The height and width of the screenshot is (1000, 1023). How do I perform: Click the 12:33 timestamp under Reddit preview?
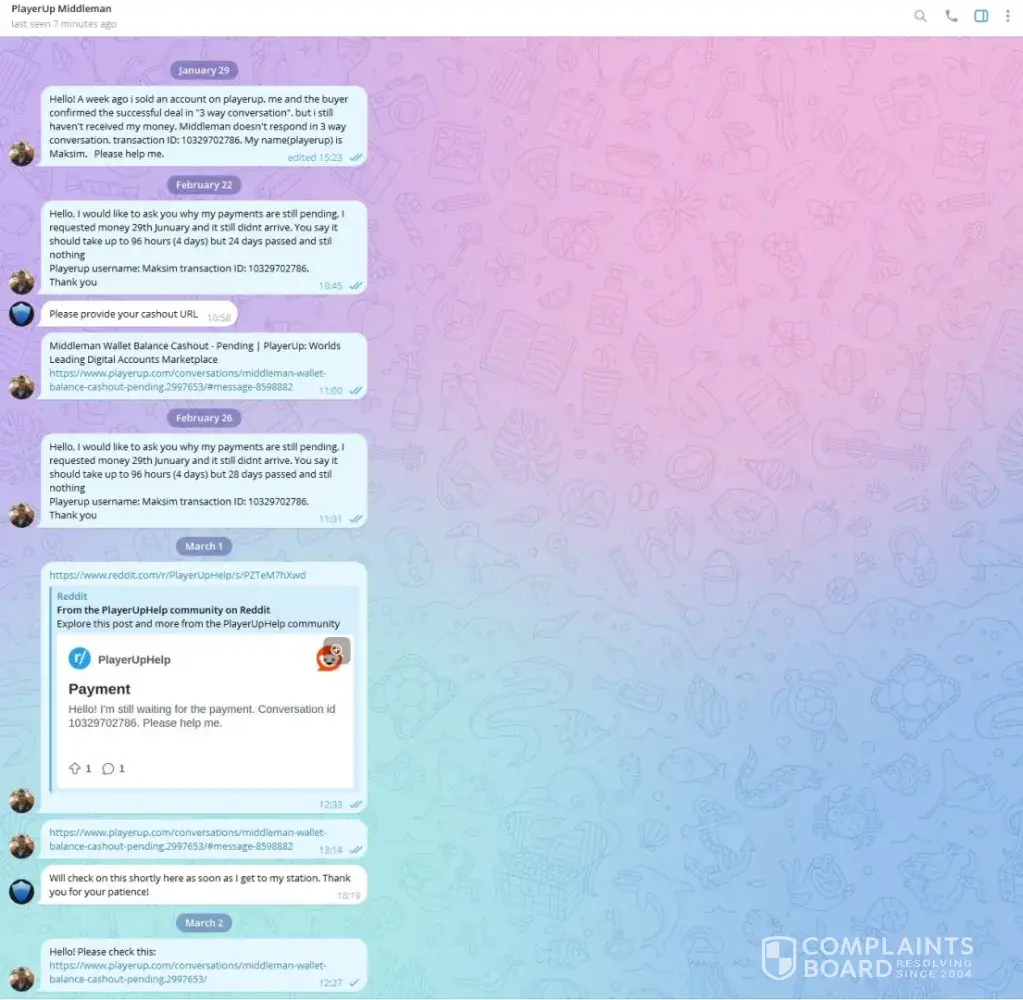(331, 804)
